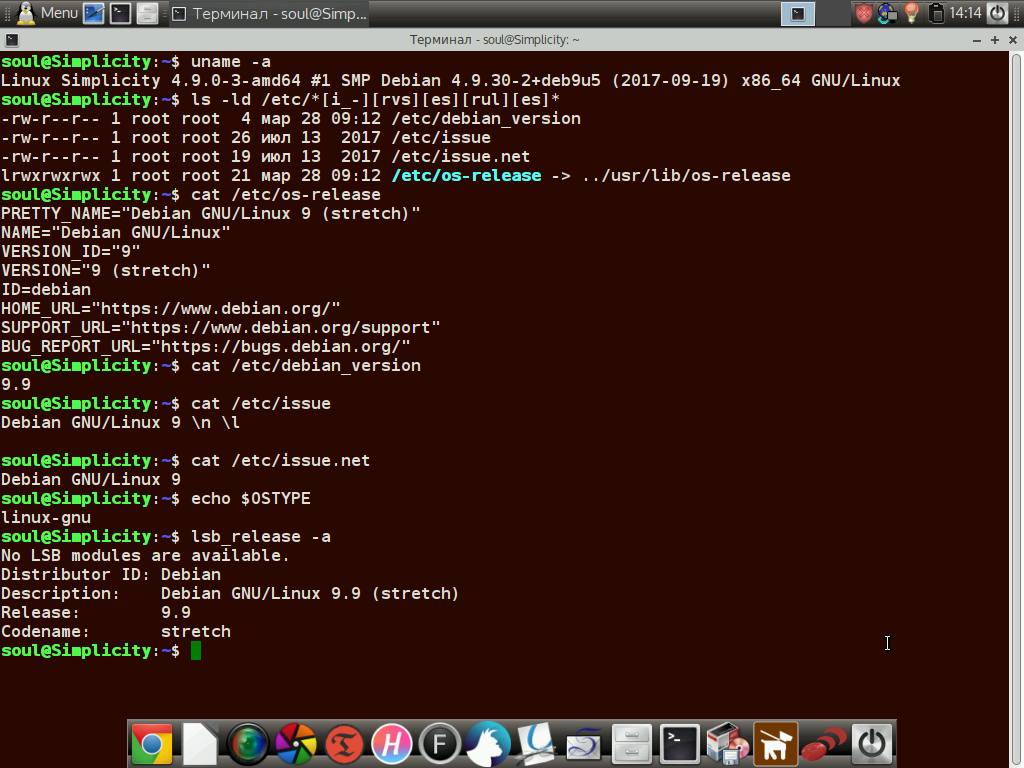Open terminal launcher in top panel

(x=120, y=13)
